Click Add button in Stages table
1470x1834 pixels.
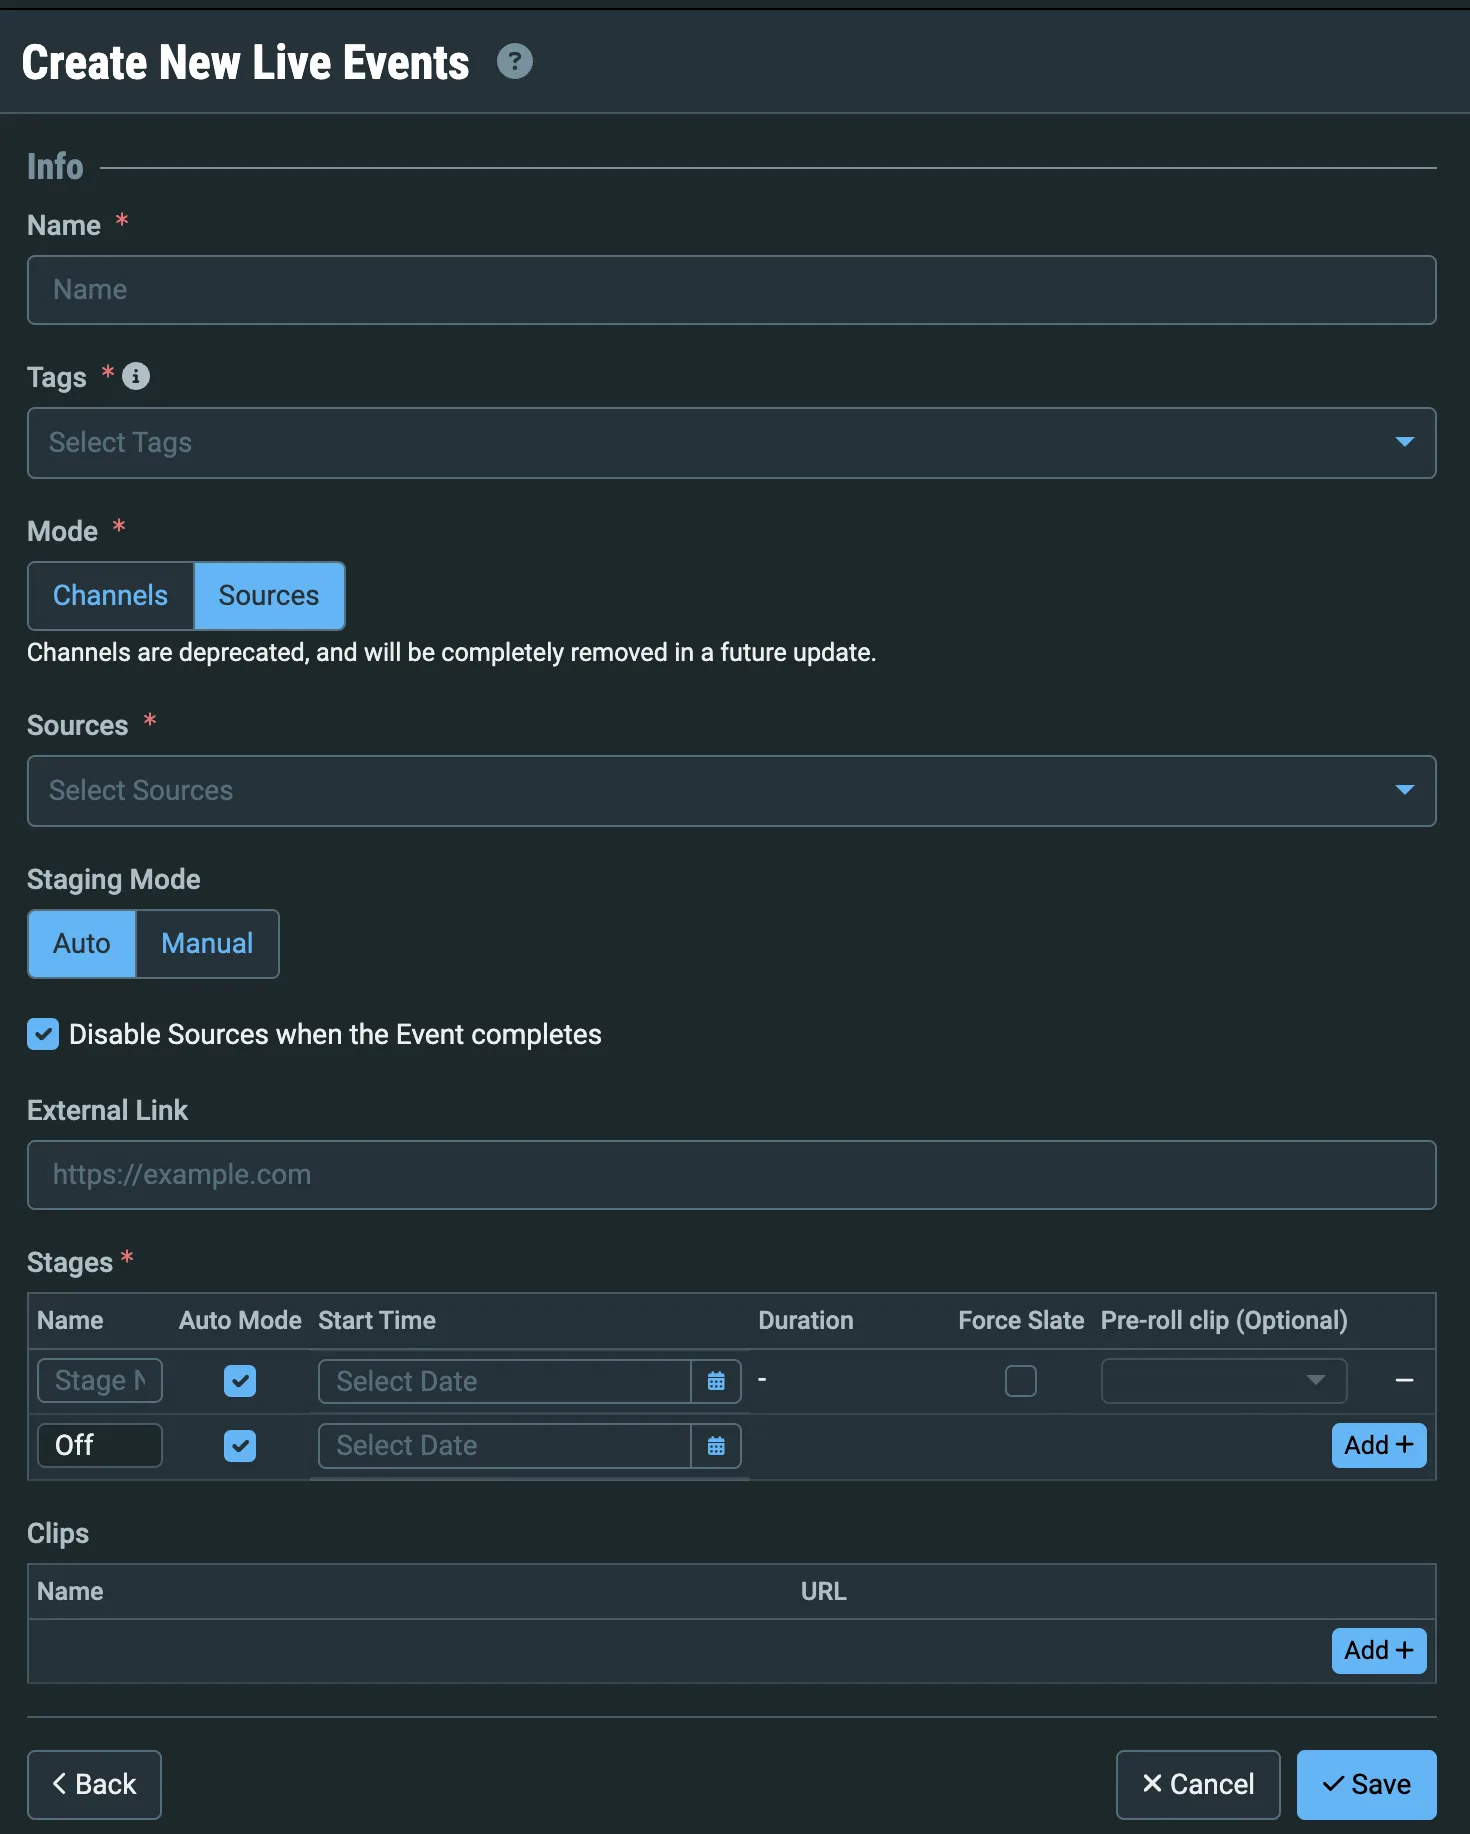pos(1379,1446)
